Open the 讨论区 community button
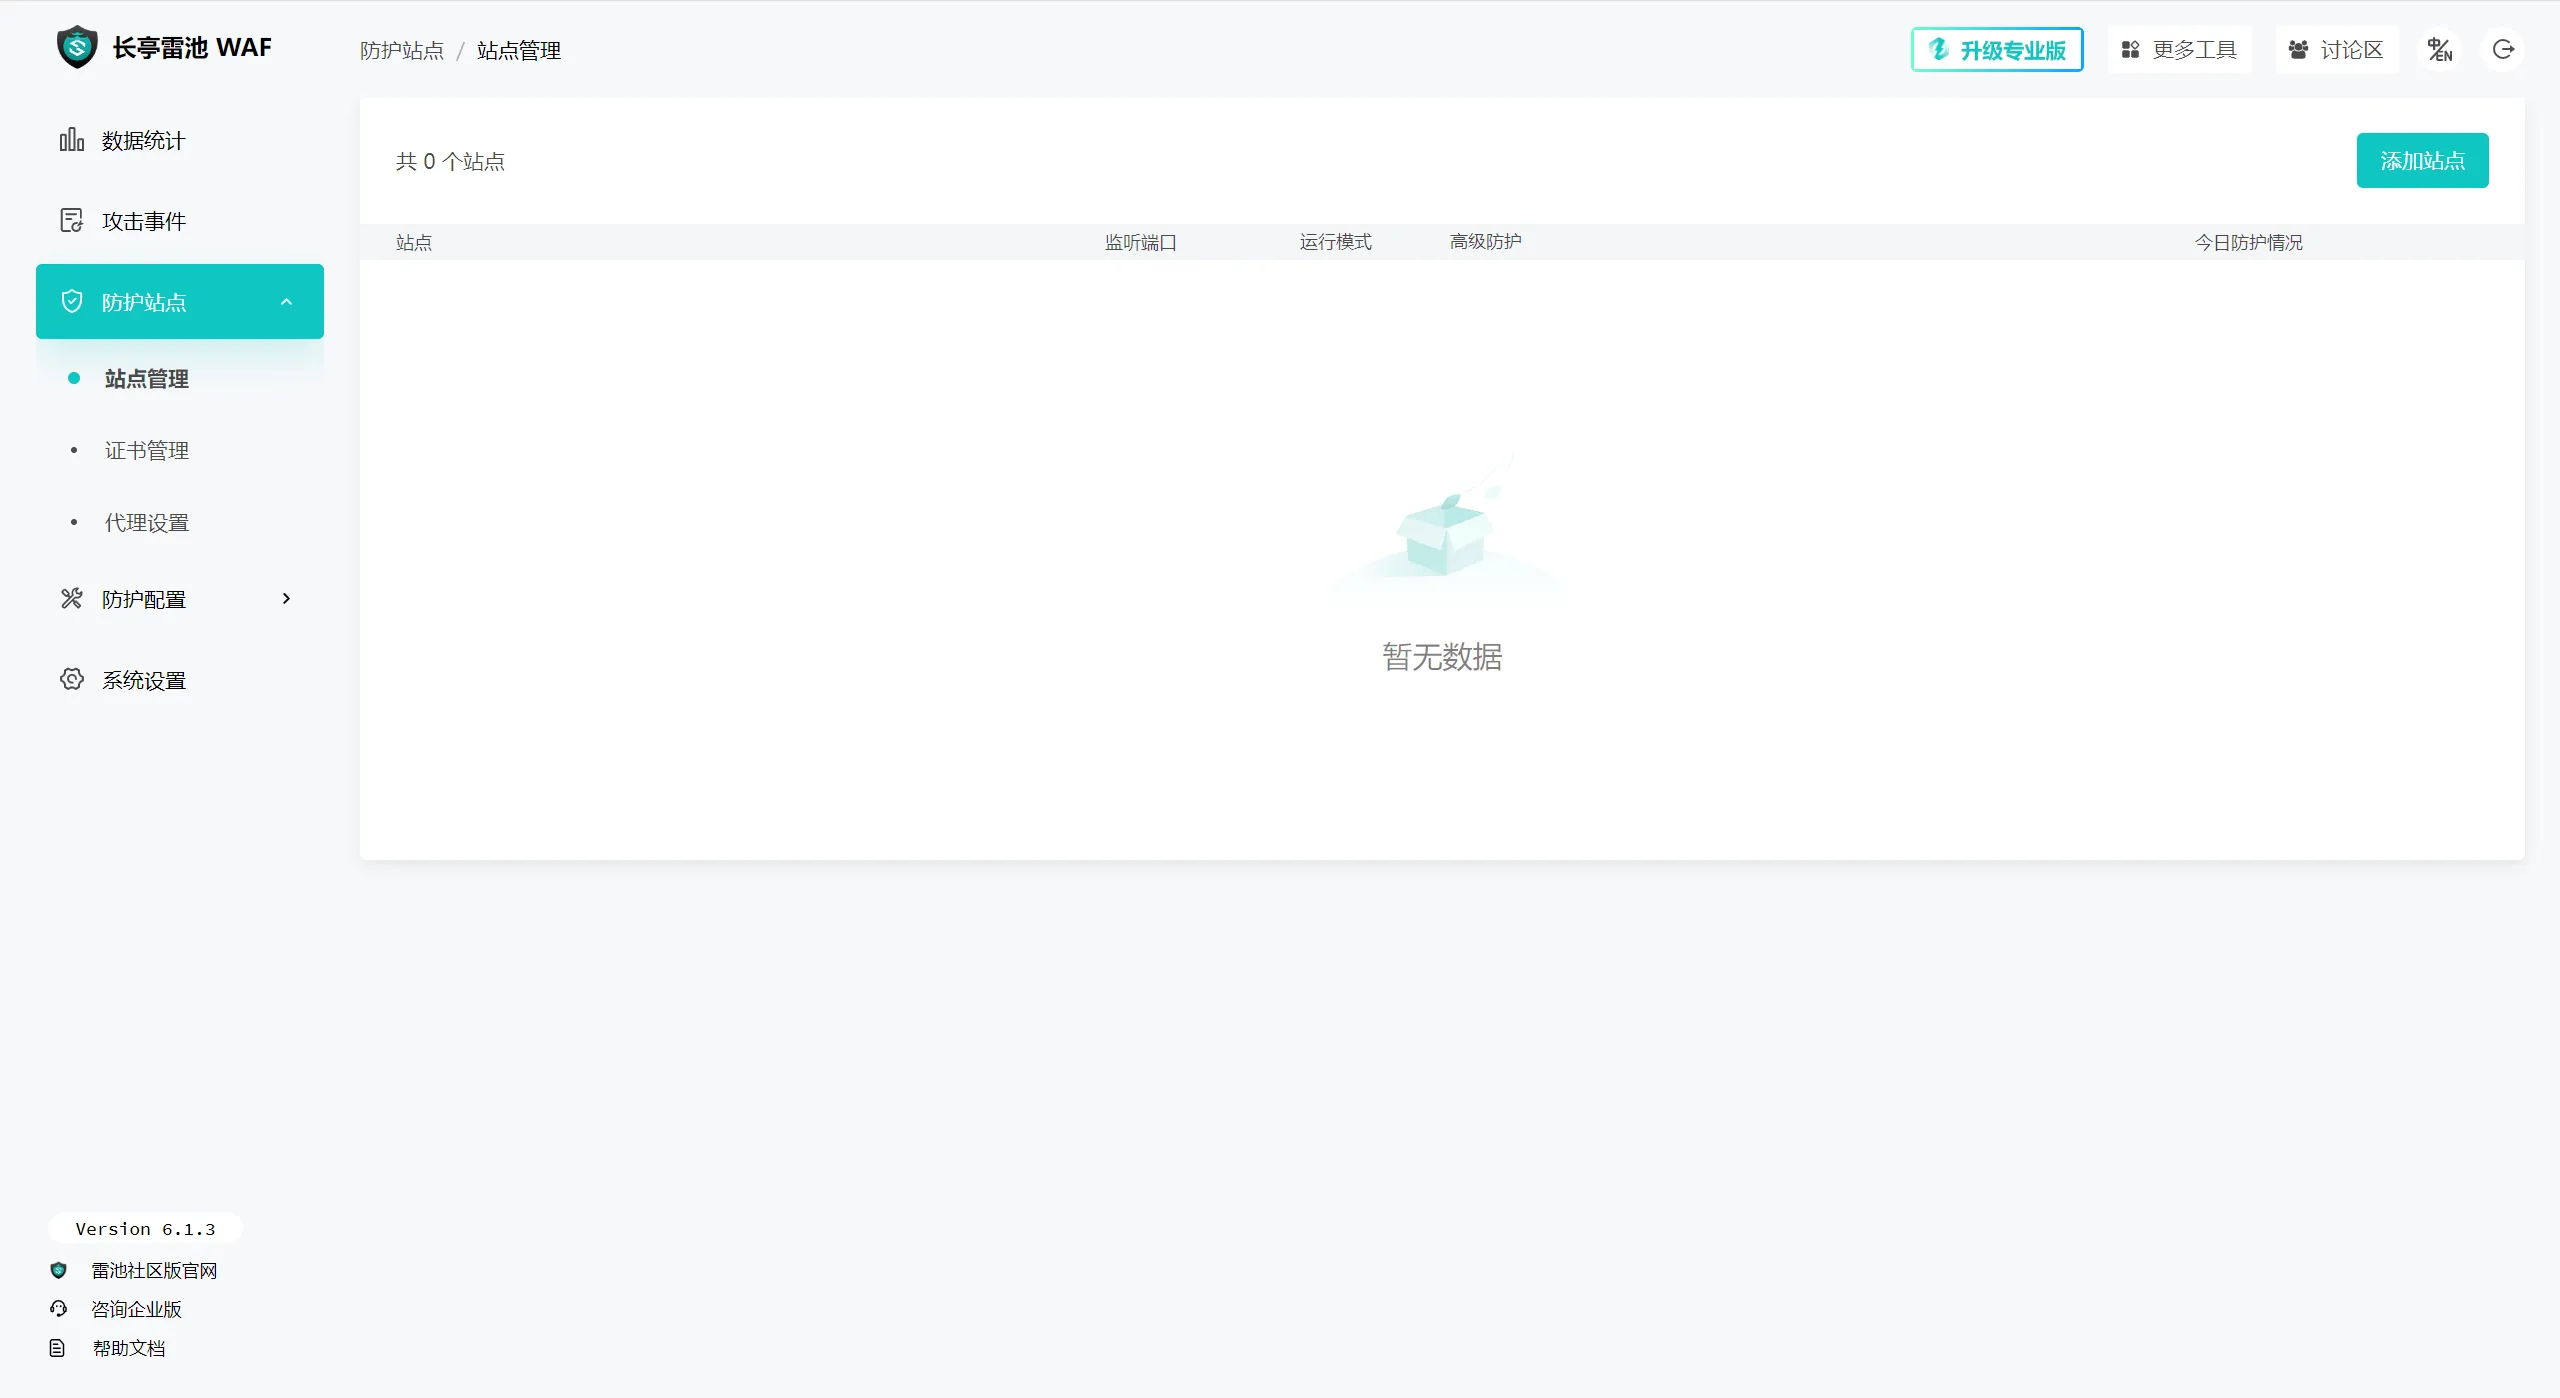 point(2336,49)
